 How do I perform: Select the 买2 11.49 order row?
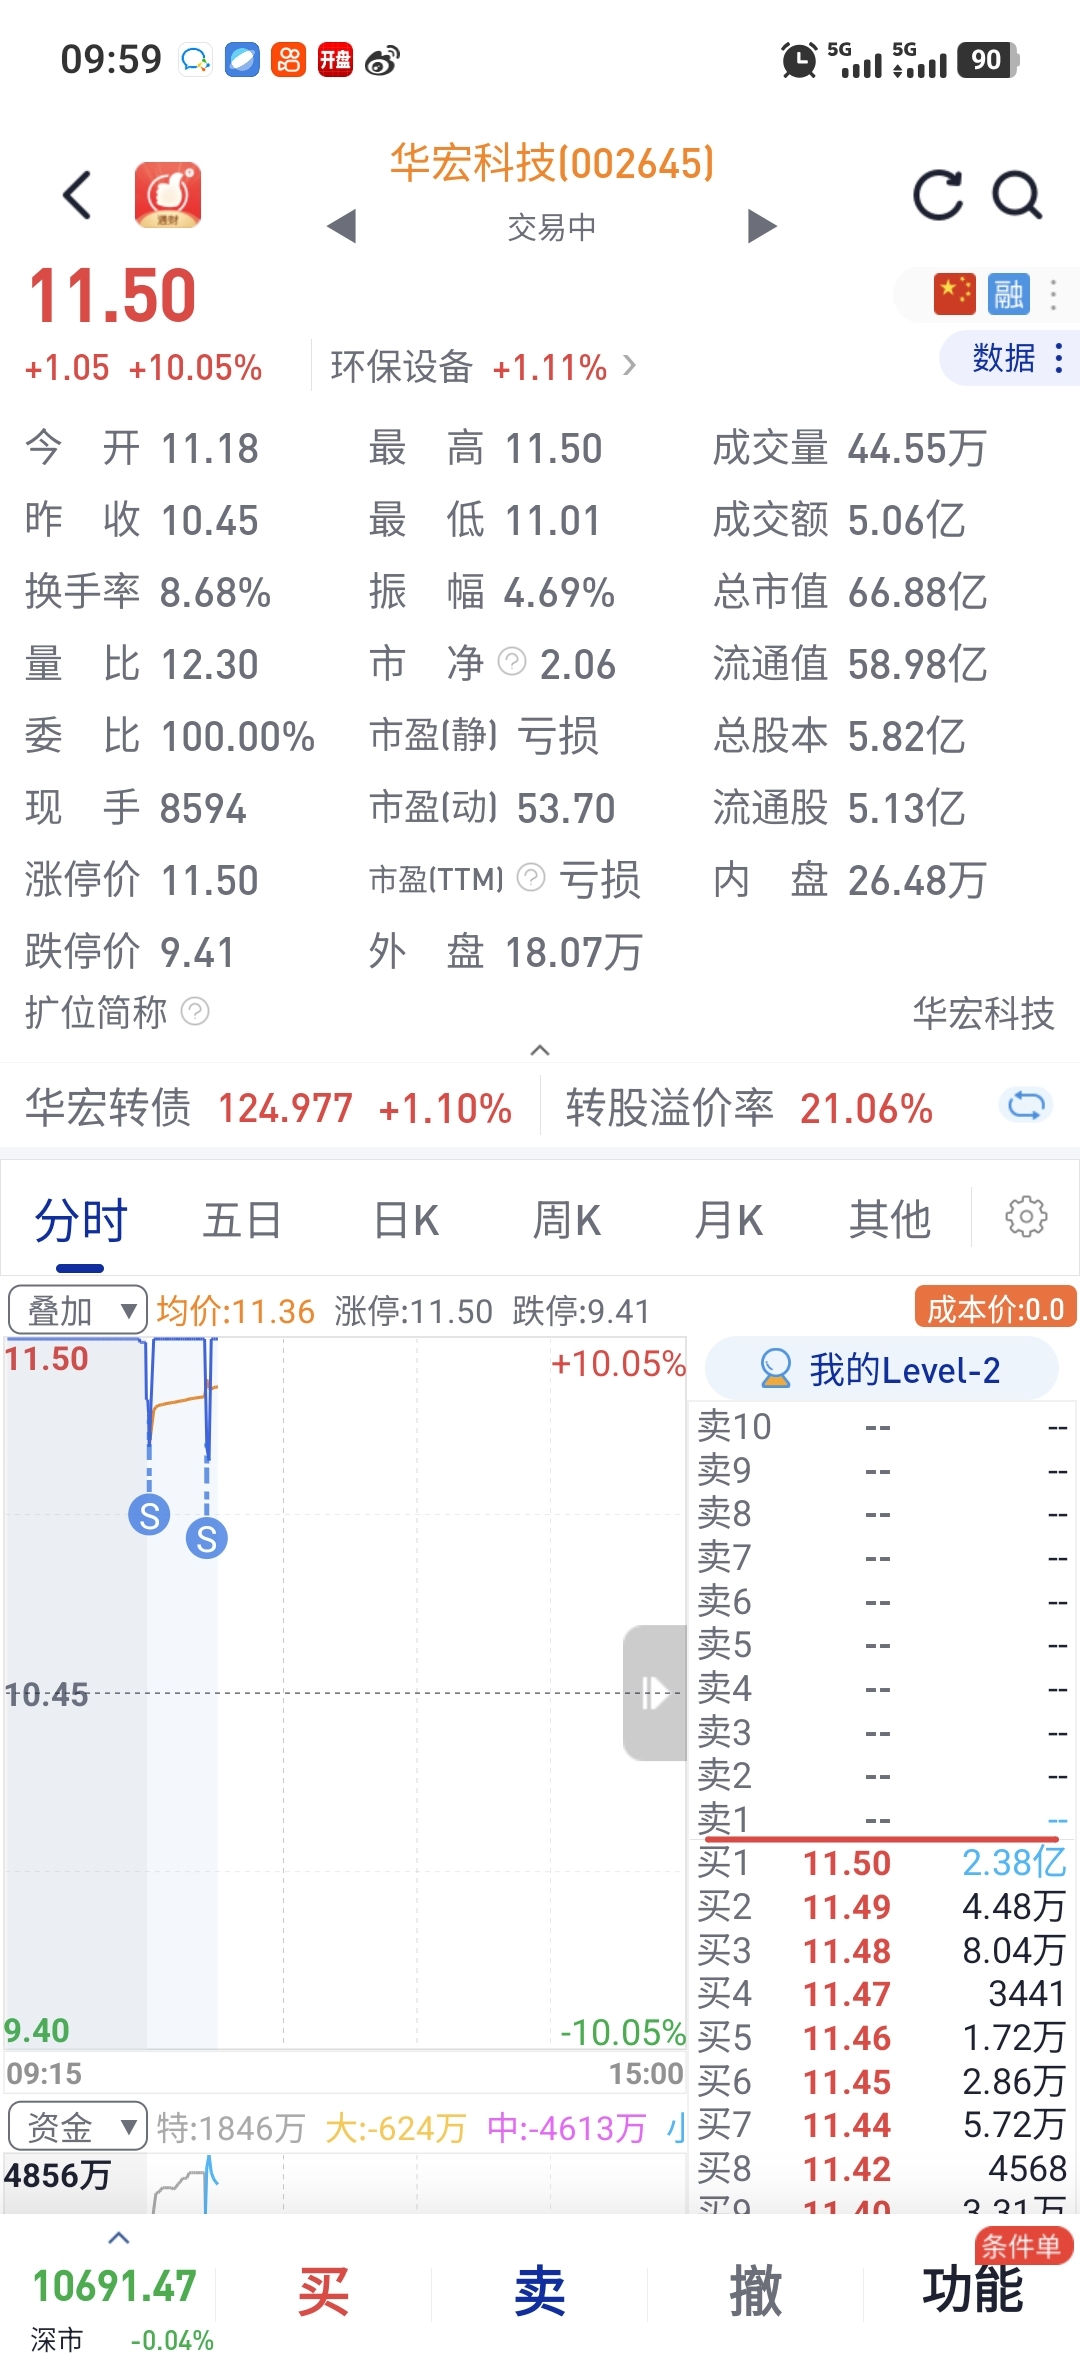(882, 1907)
